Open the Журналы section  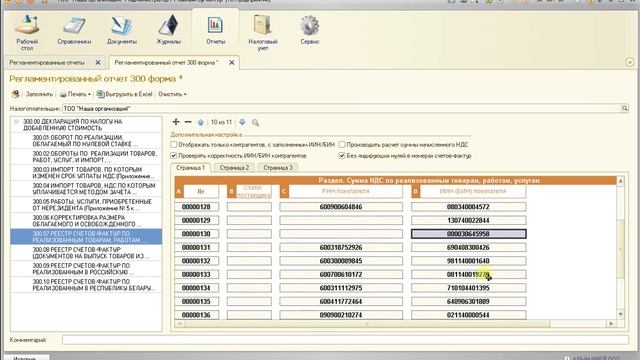pos(168,30)
